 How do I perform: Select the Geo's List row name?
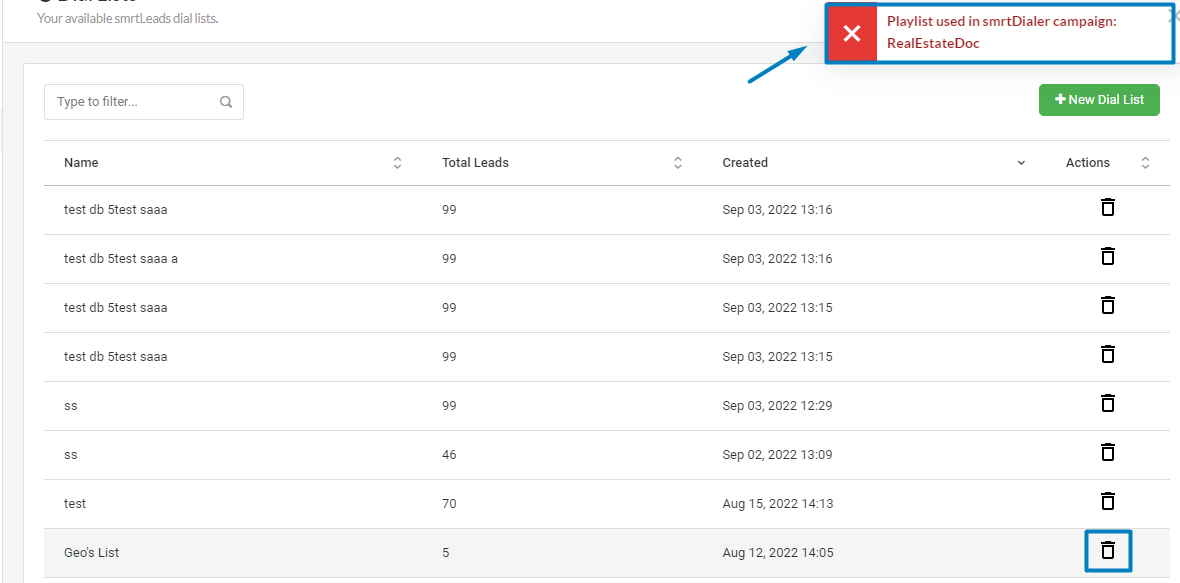pos(91,552)
